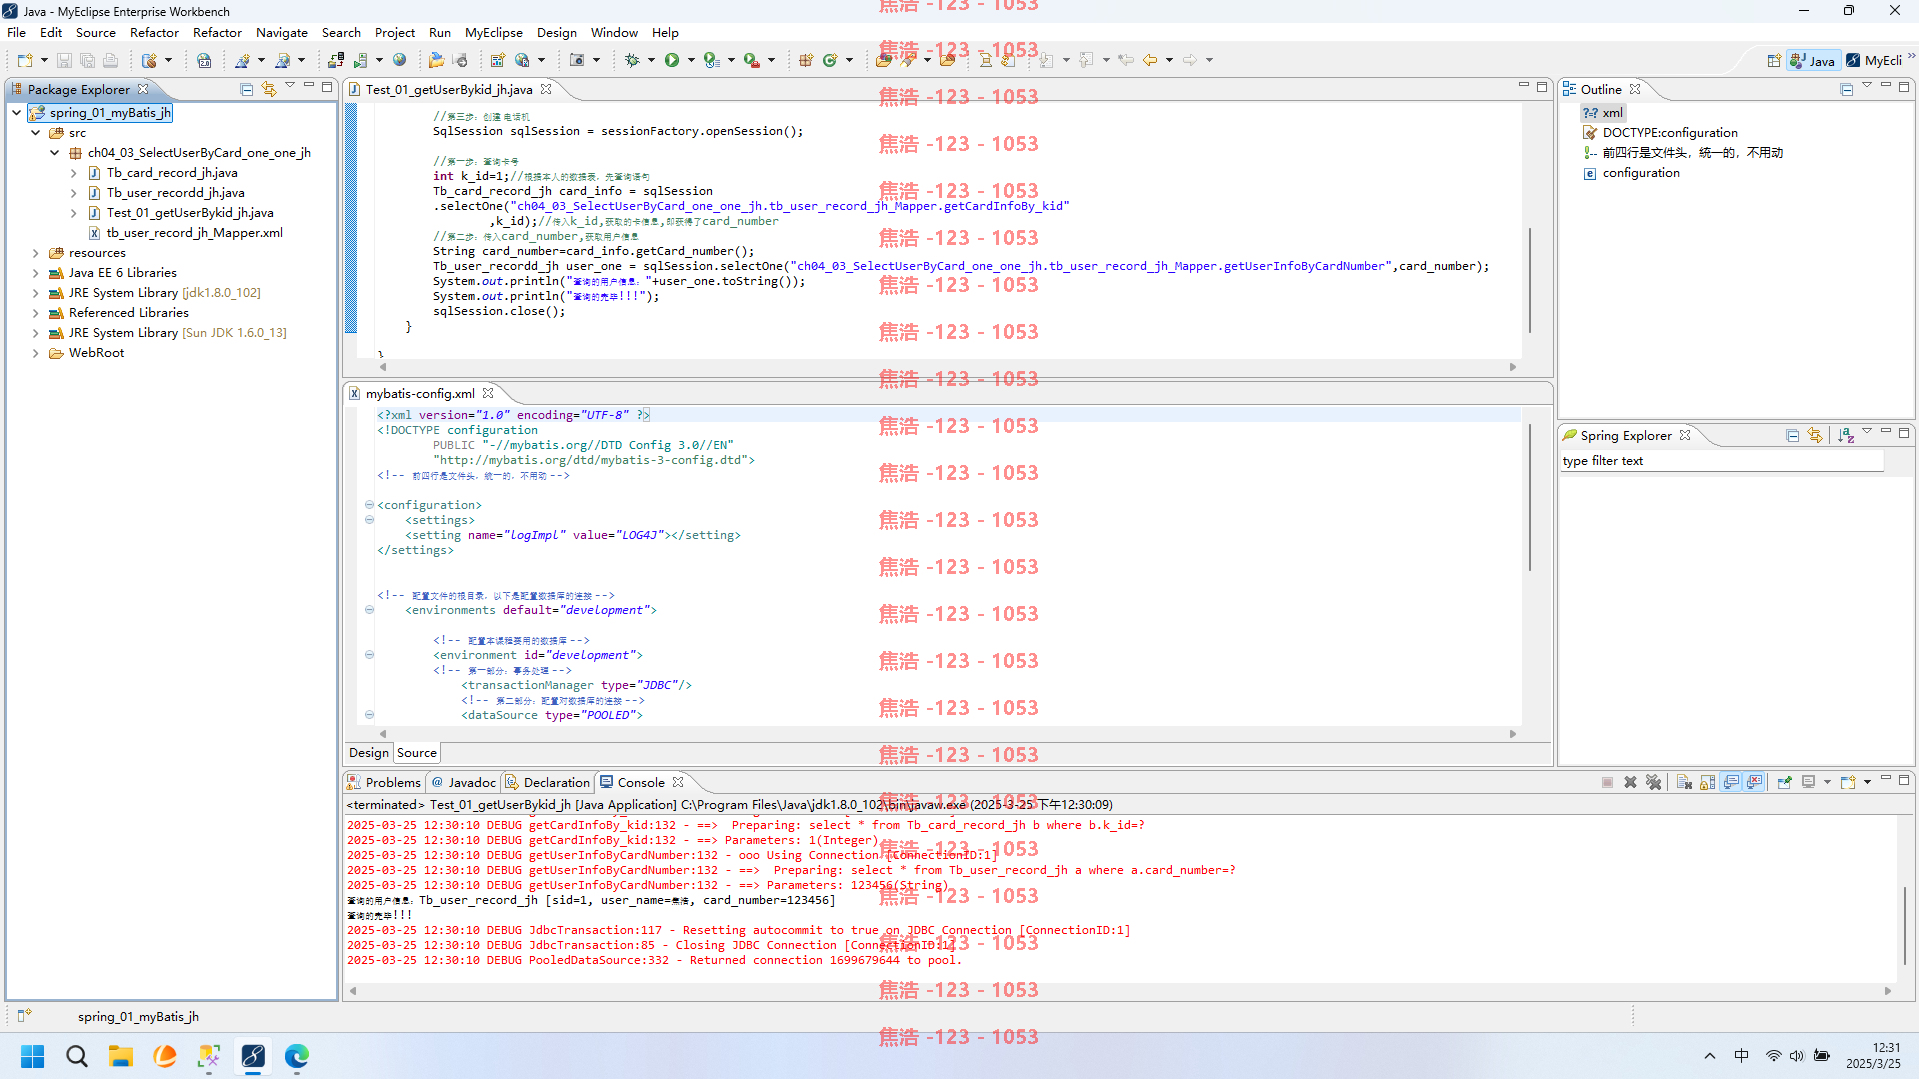The image size is (1919, 1079).
Task: Switch to the MyEclipse perspective
Action: pos(1875,60)
